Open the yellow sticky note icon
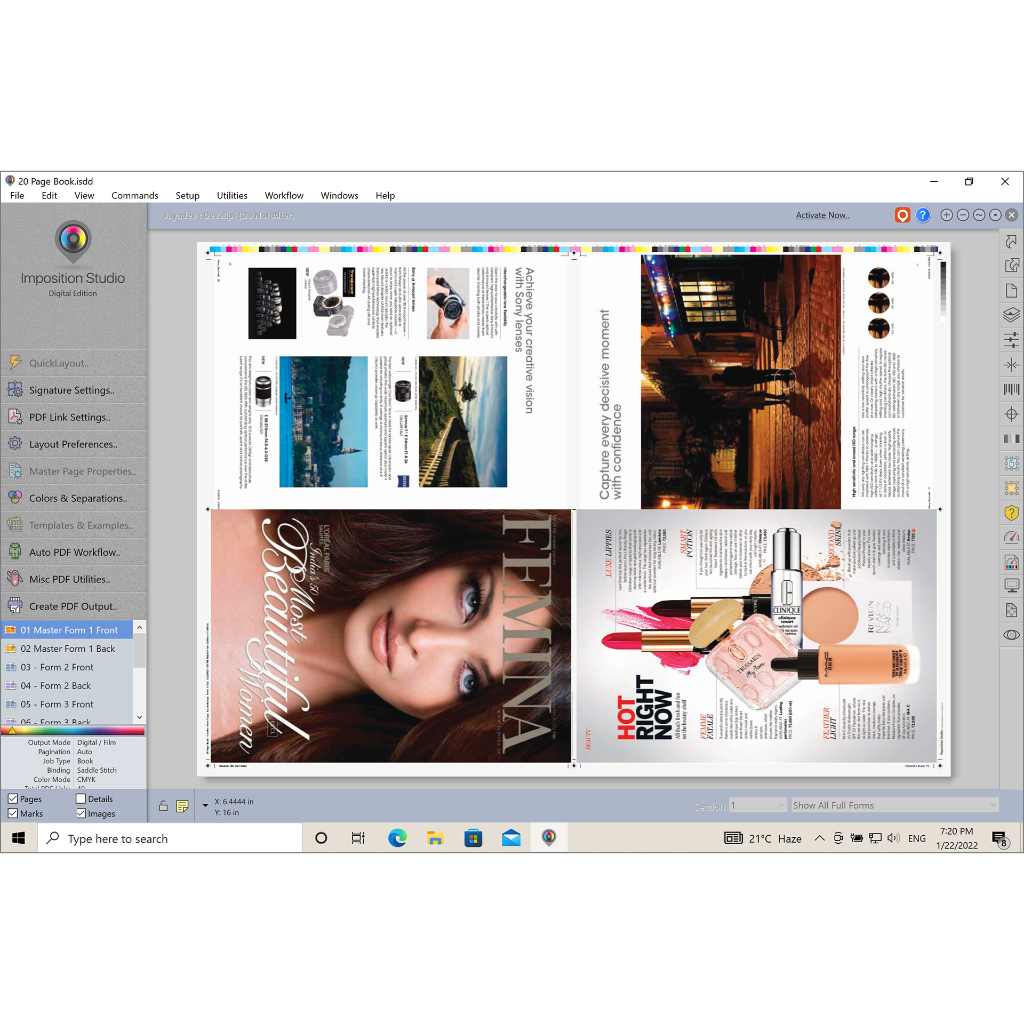 click(182, 806)
